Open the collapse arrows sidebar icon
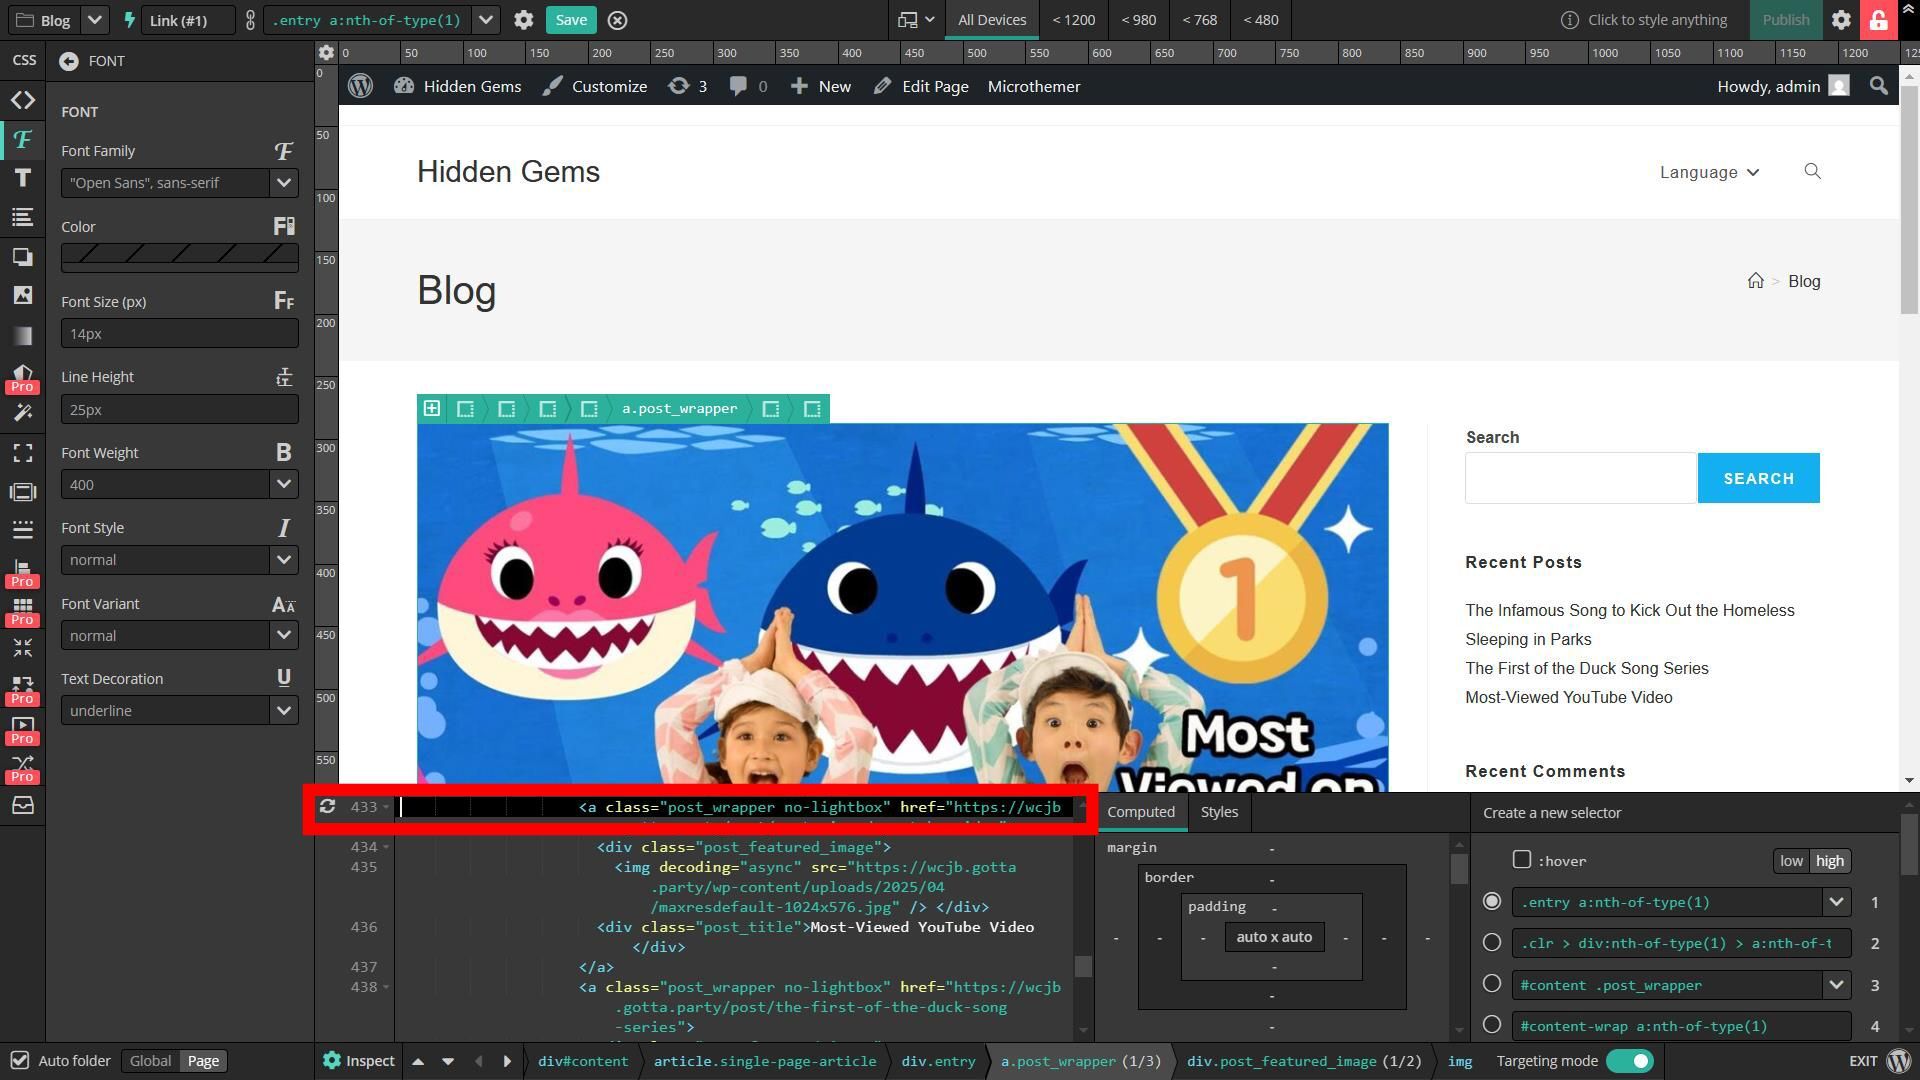 click(22, 648)
